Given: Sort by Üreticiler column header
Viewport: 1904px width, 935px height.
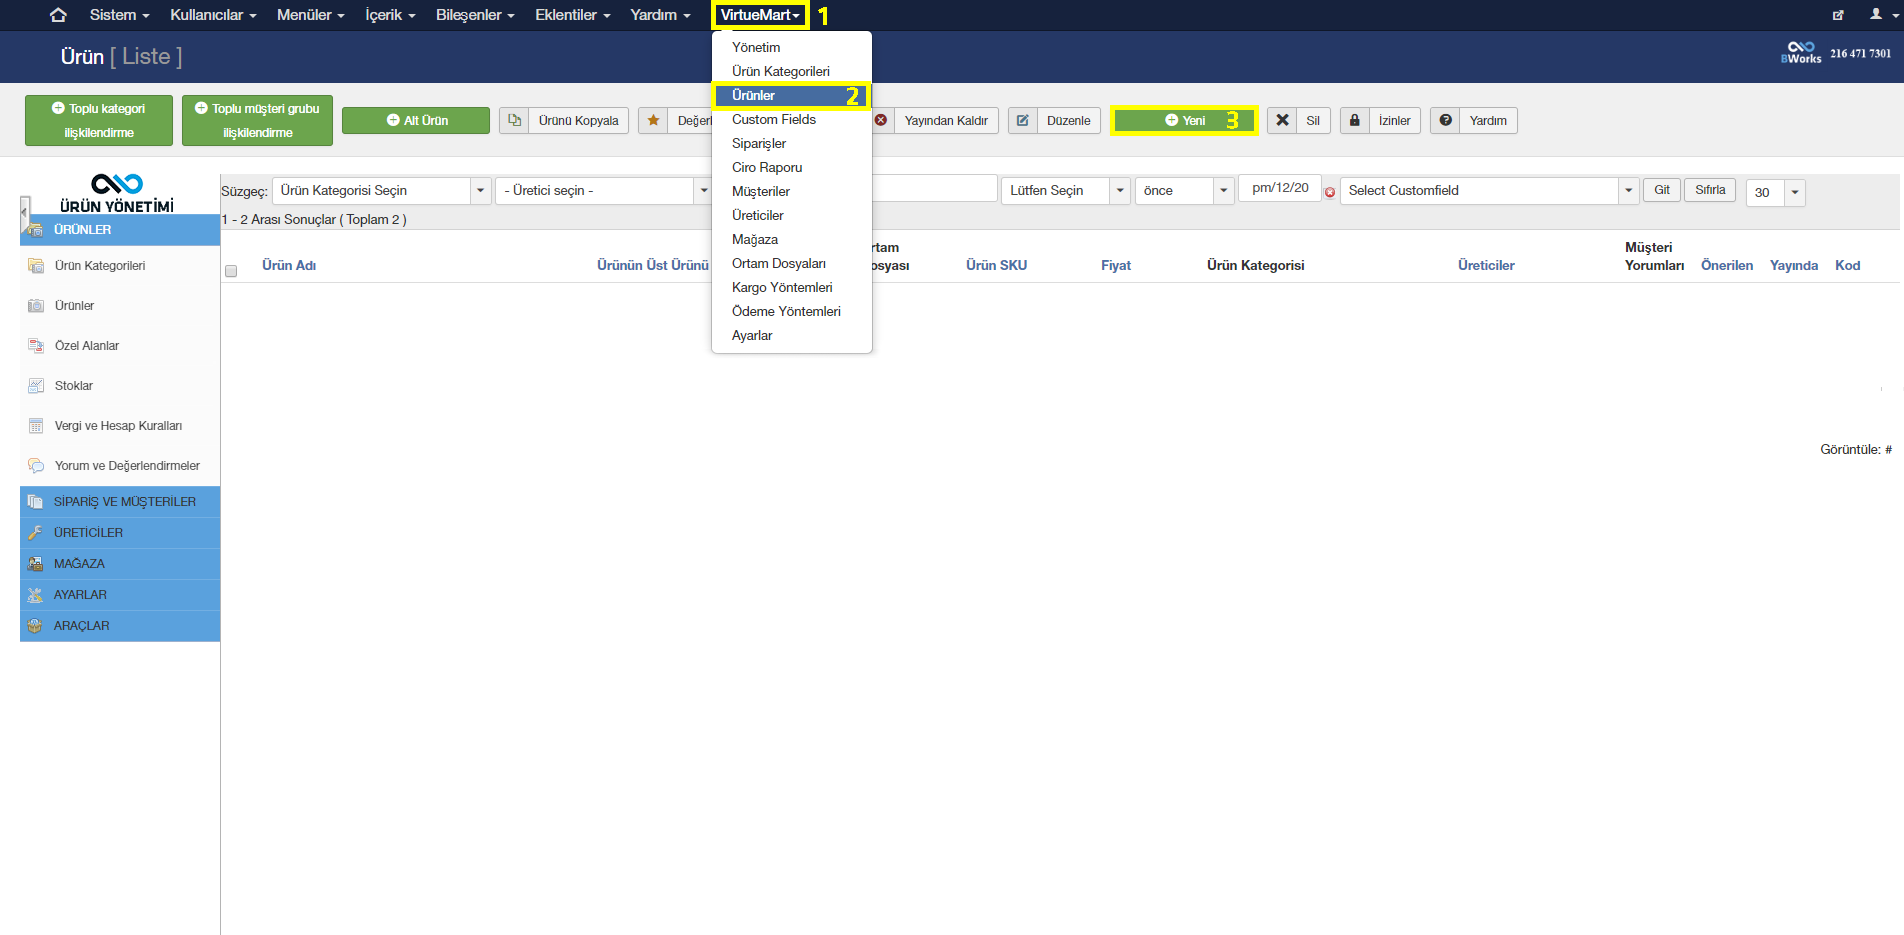Looking at the screenshot, I should pyautogui.click(x=1486, y=265).
